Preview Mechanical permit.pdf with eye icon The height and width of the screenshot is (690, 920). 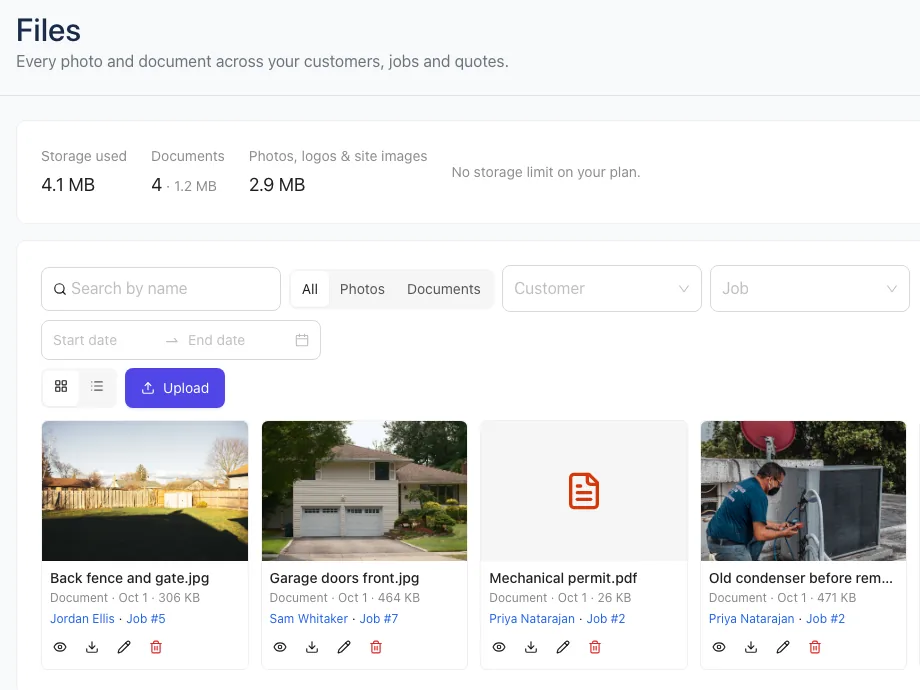point(499,647)
